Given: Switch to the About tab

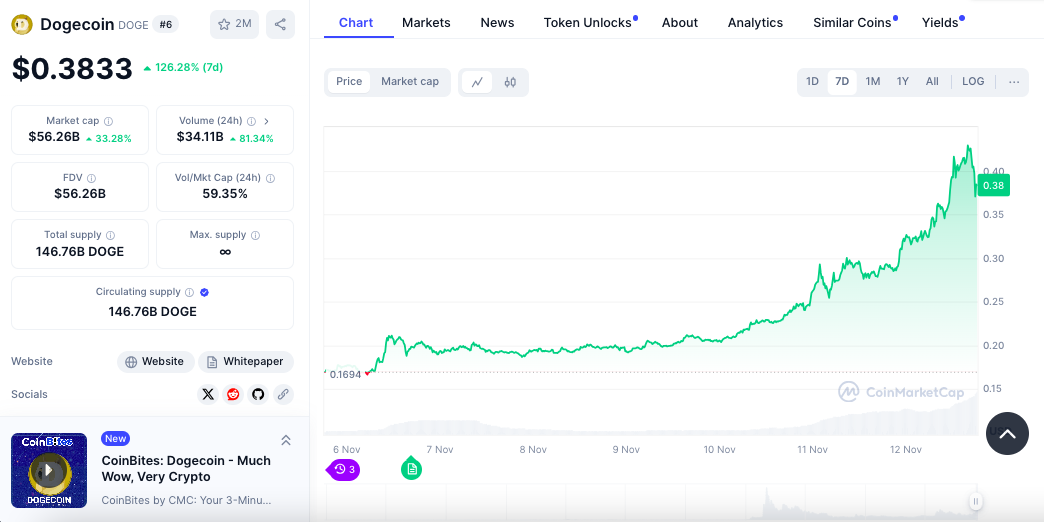Looking at the screenshot, I should (680, 23).
